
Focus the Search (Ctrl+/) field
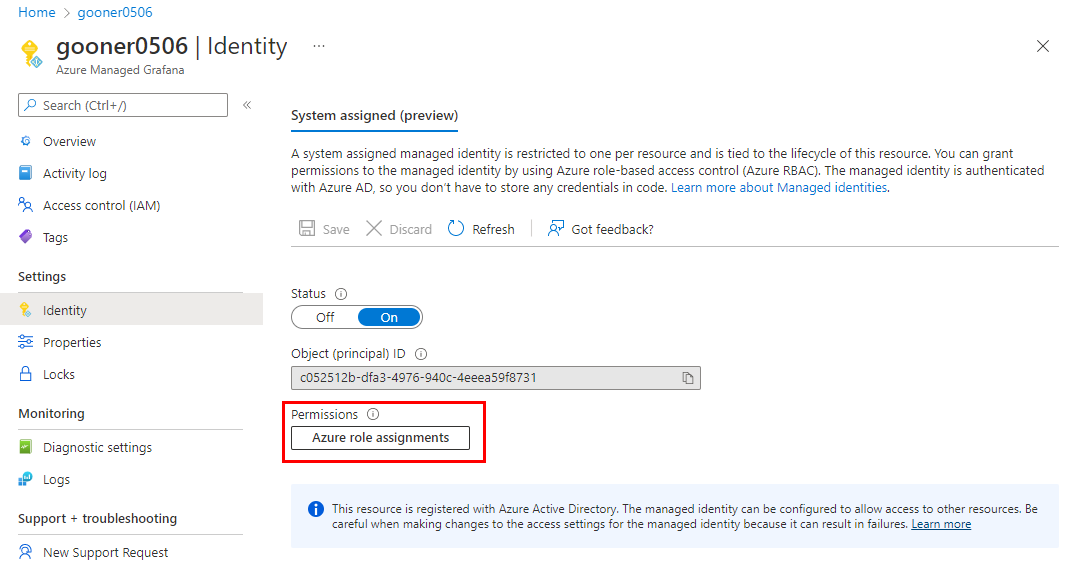click(123, 105)
